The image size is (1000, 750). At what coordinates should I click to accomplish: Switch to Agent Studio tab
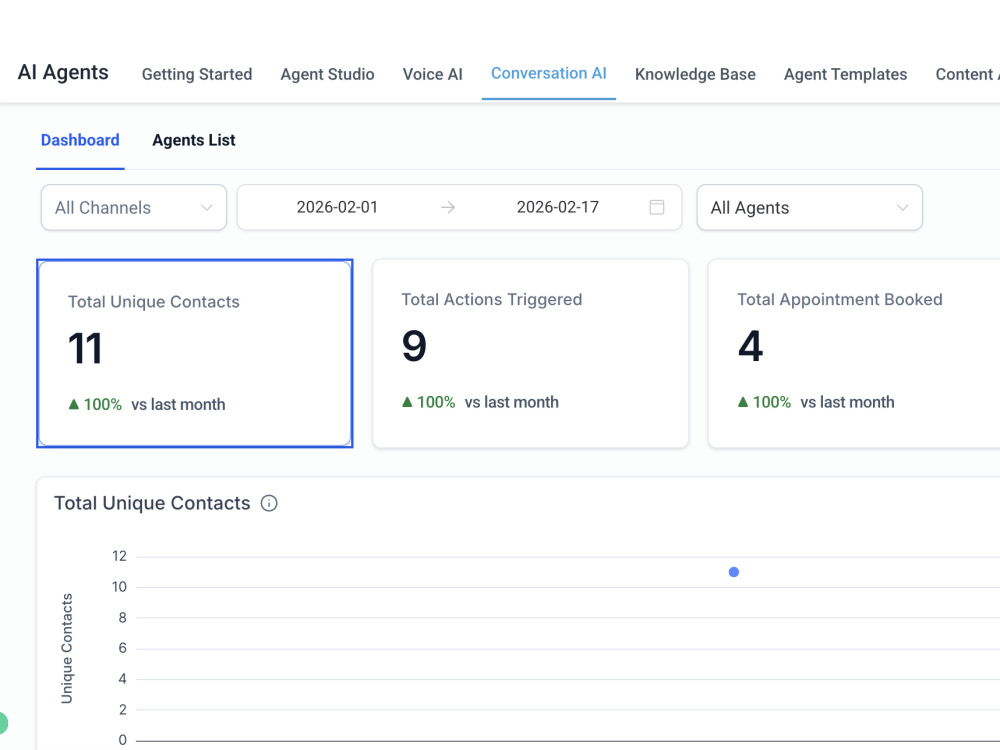(327, 74)
